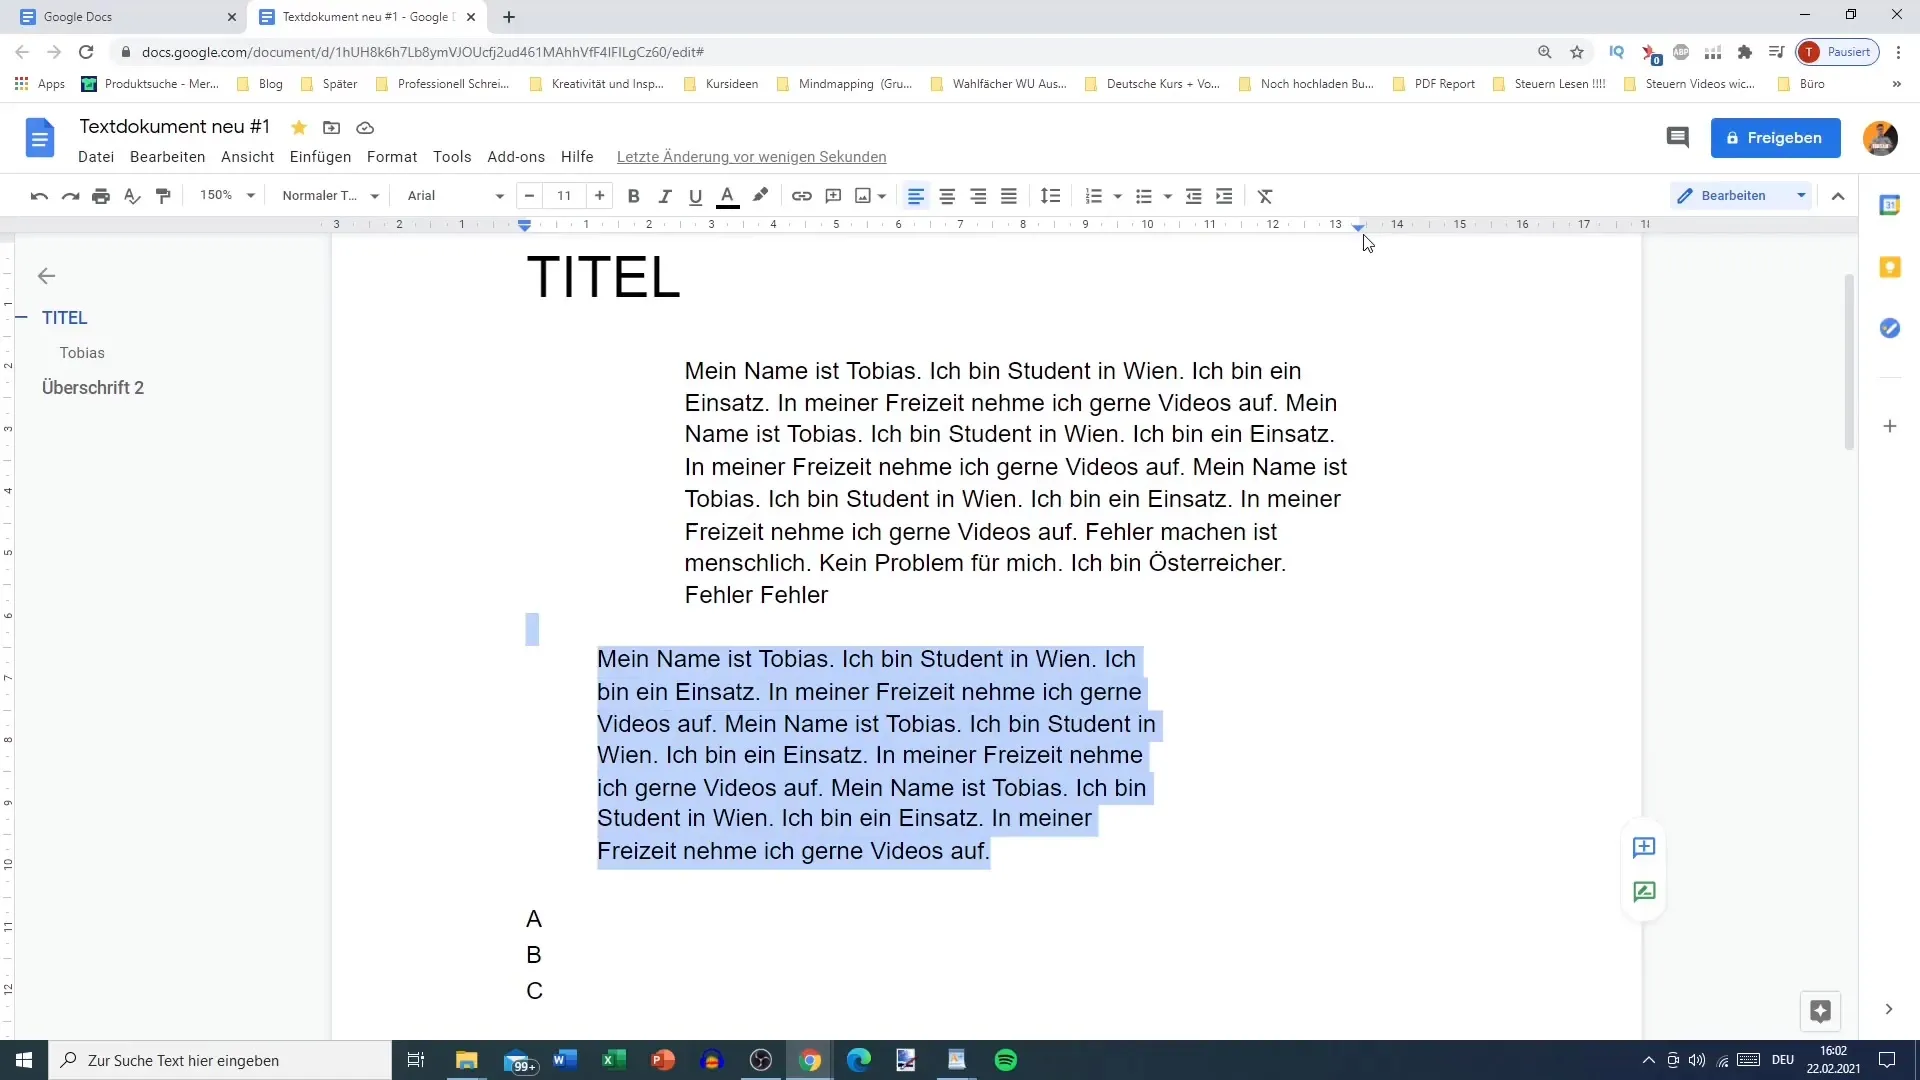Drag the font size stepper up
Image resolution: width=1920 pixels, height=1080 pixels.
coord(601,195)
